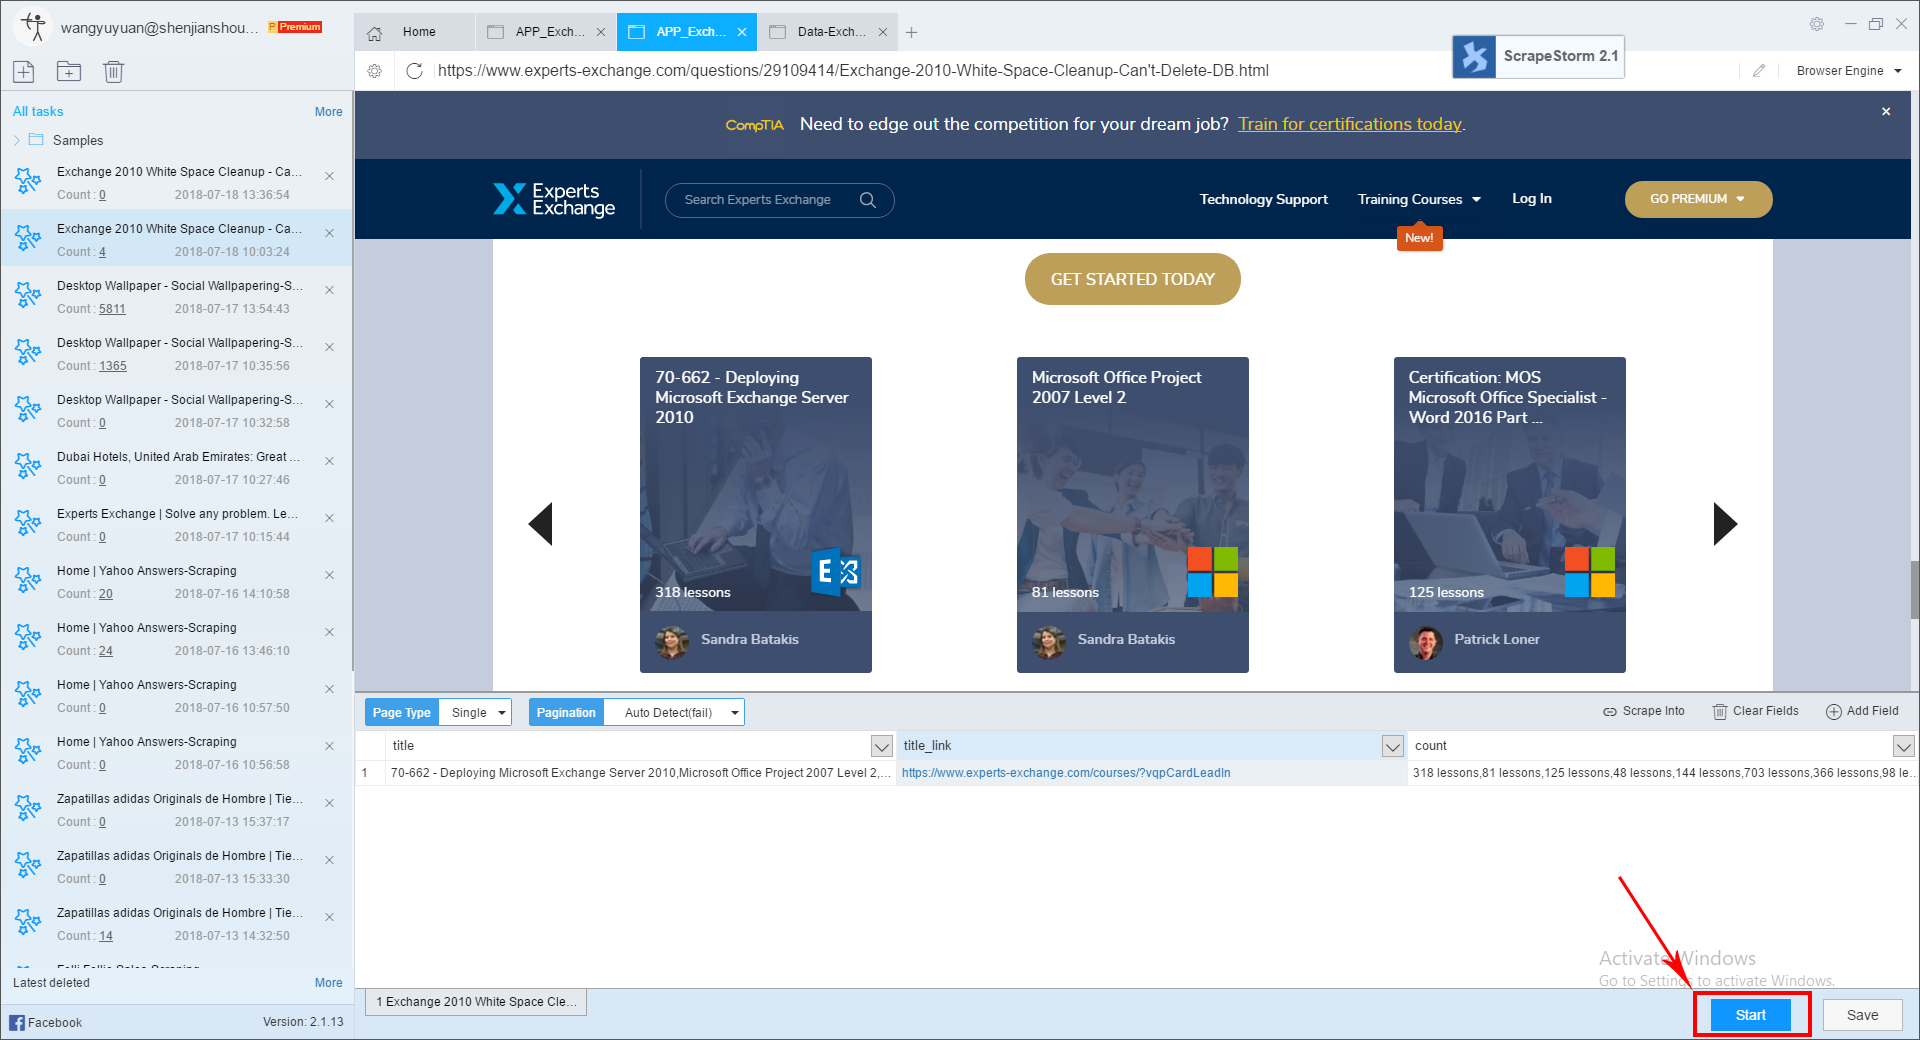The image size is (1920, 1040).
Task: Click the Start button
Action: coord(1750,1015)
